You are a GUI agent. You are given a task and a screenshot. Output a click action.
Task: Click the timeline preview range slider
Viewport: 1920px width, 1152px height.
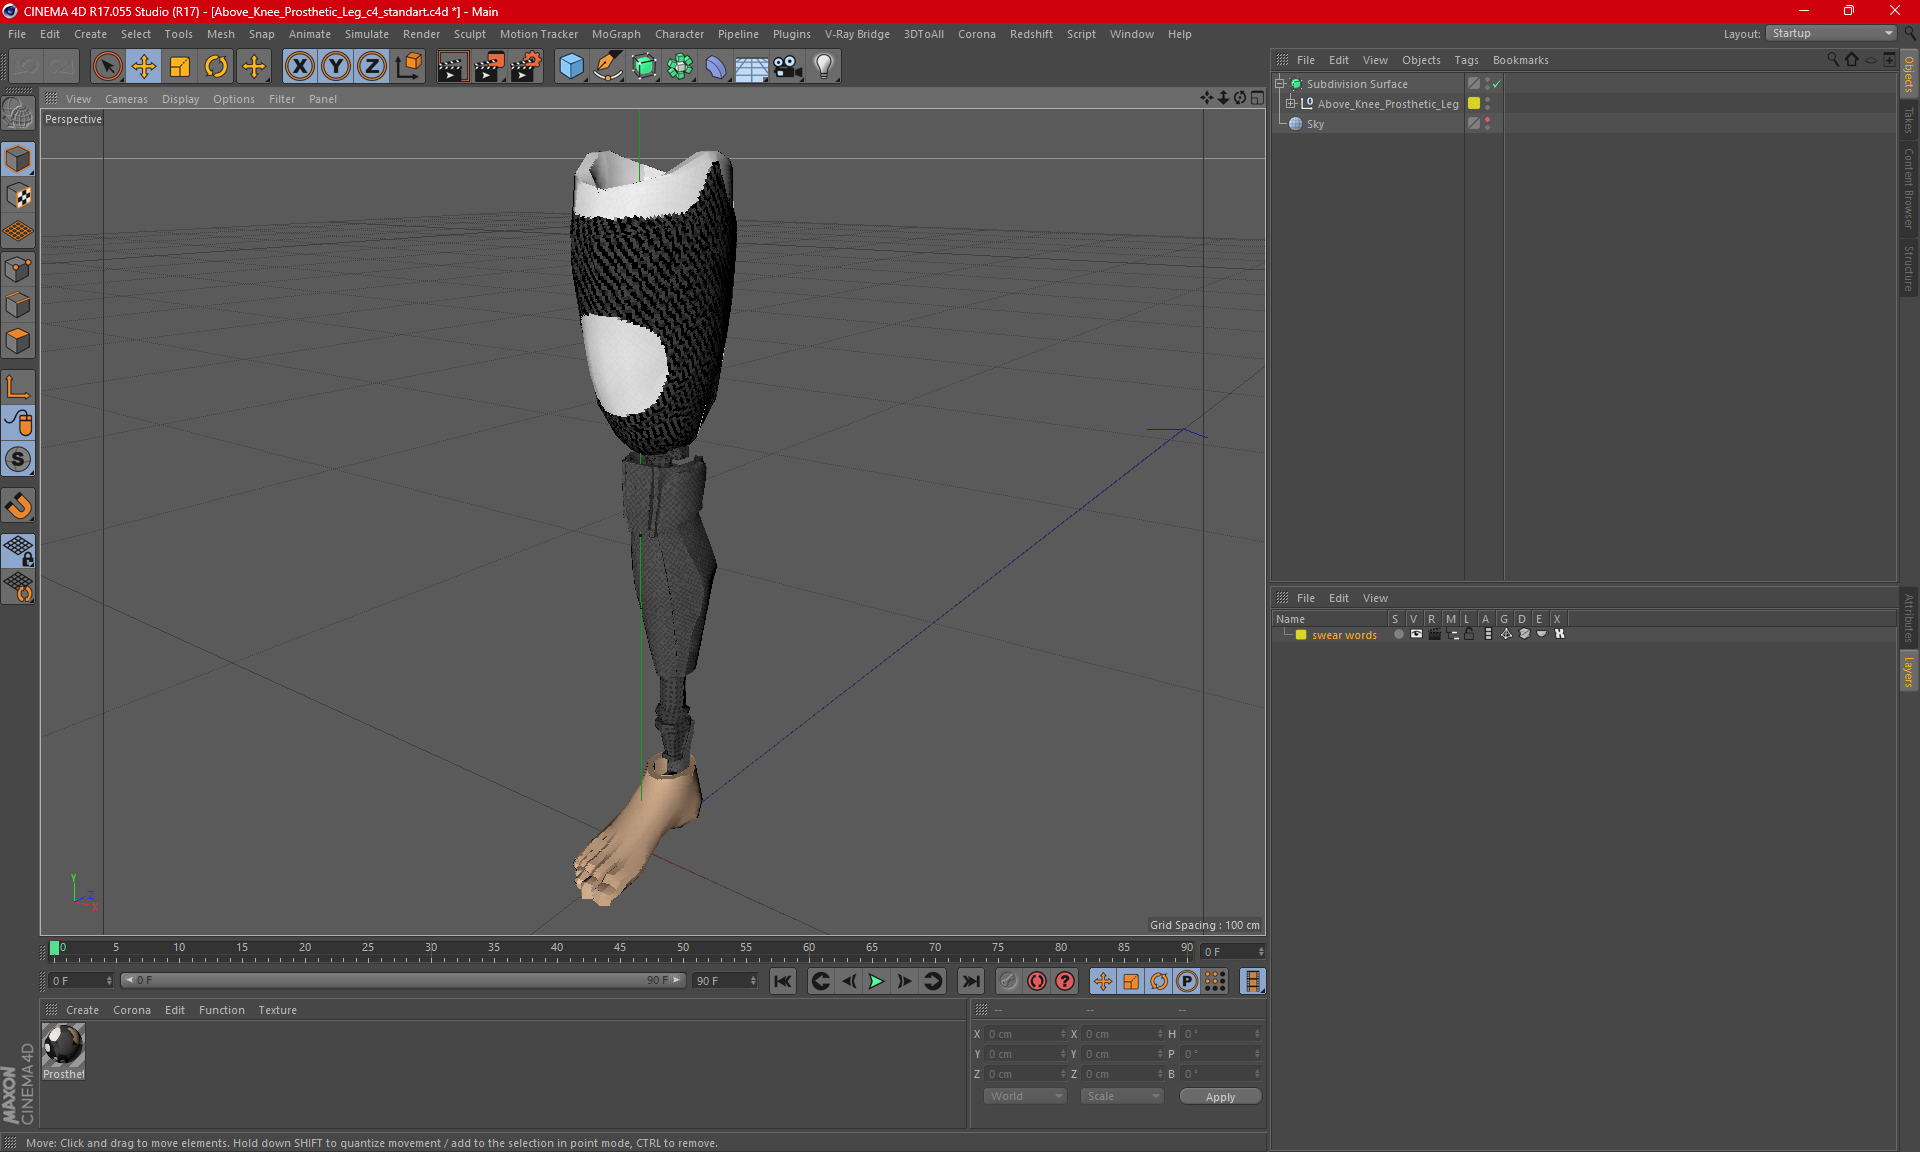403,981
